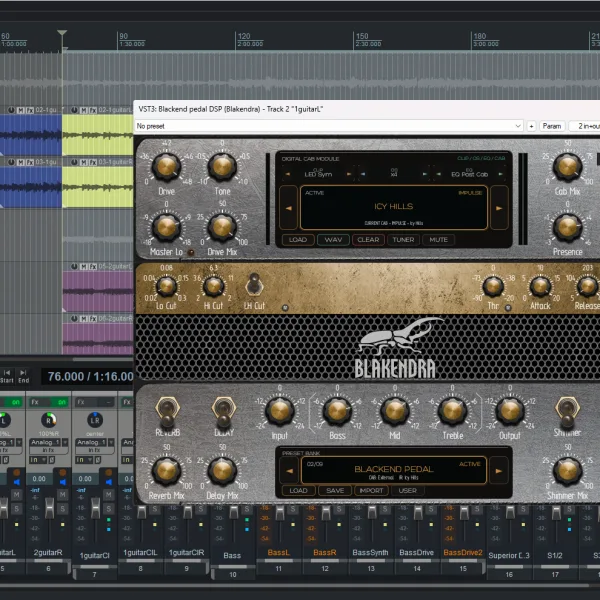Click the Presence knob
This screenshot has width=600, height=600.
point(567,227)
